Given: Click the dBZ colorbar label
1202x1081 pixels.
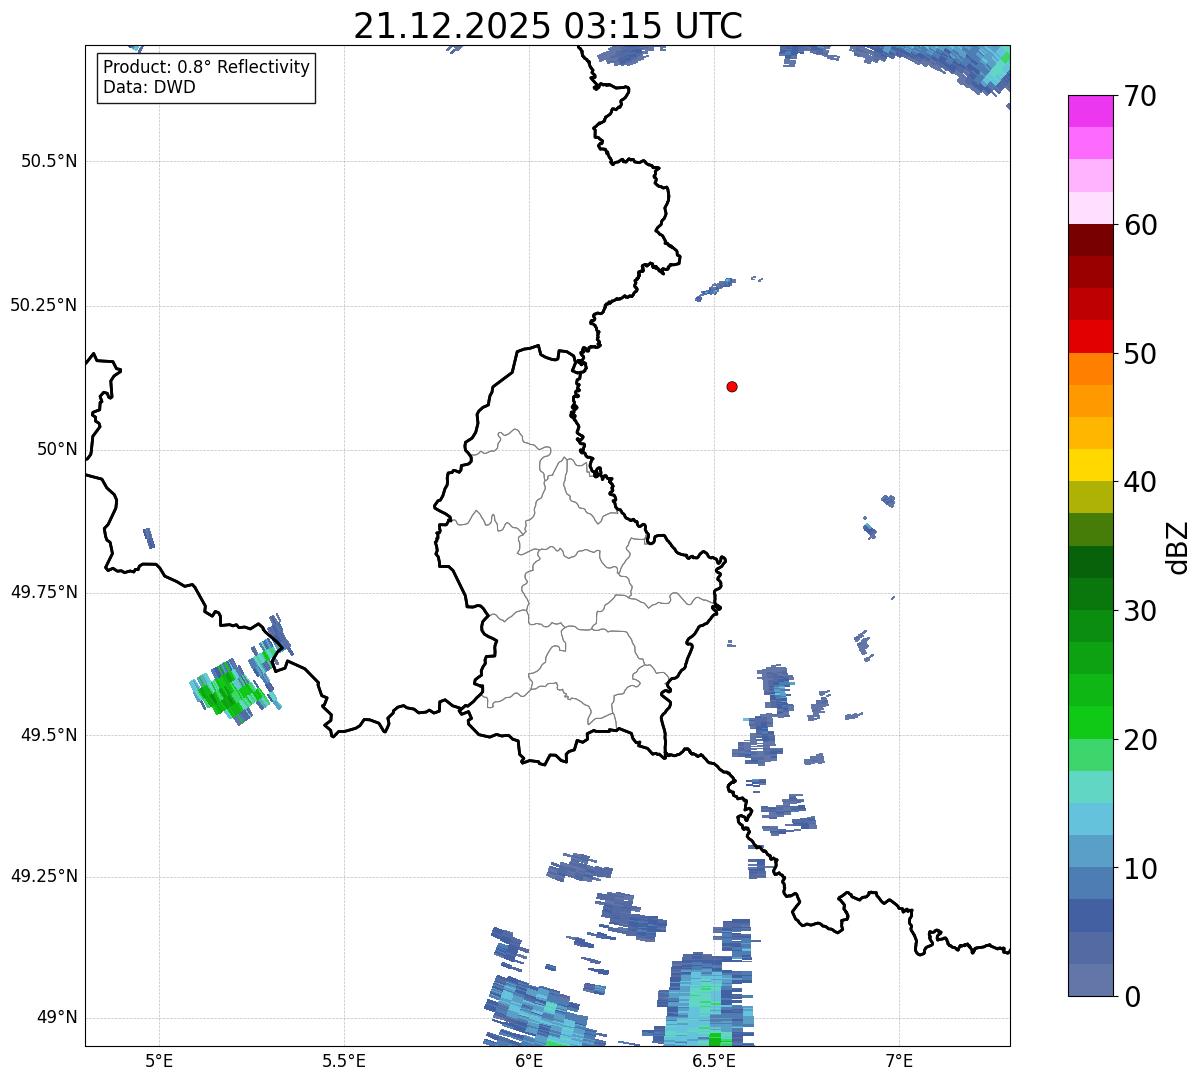Looking at the screenshot, I should pos(1178,546).
